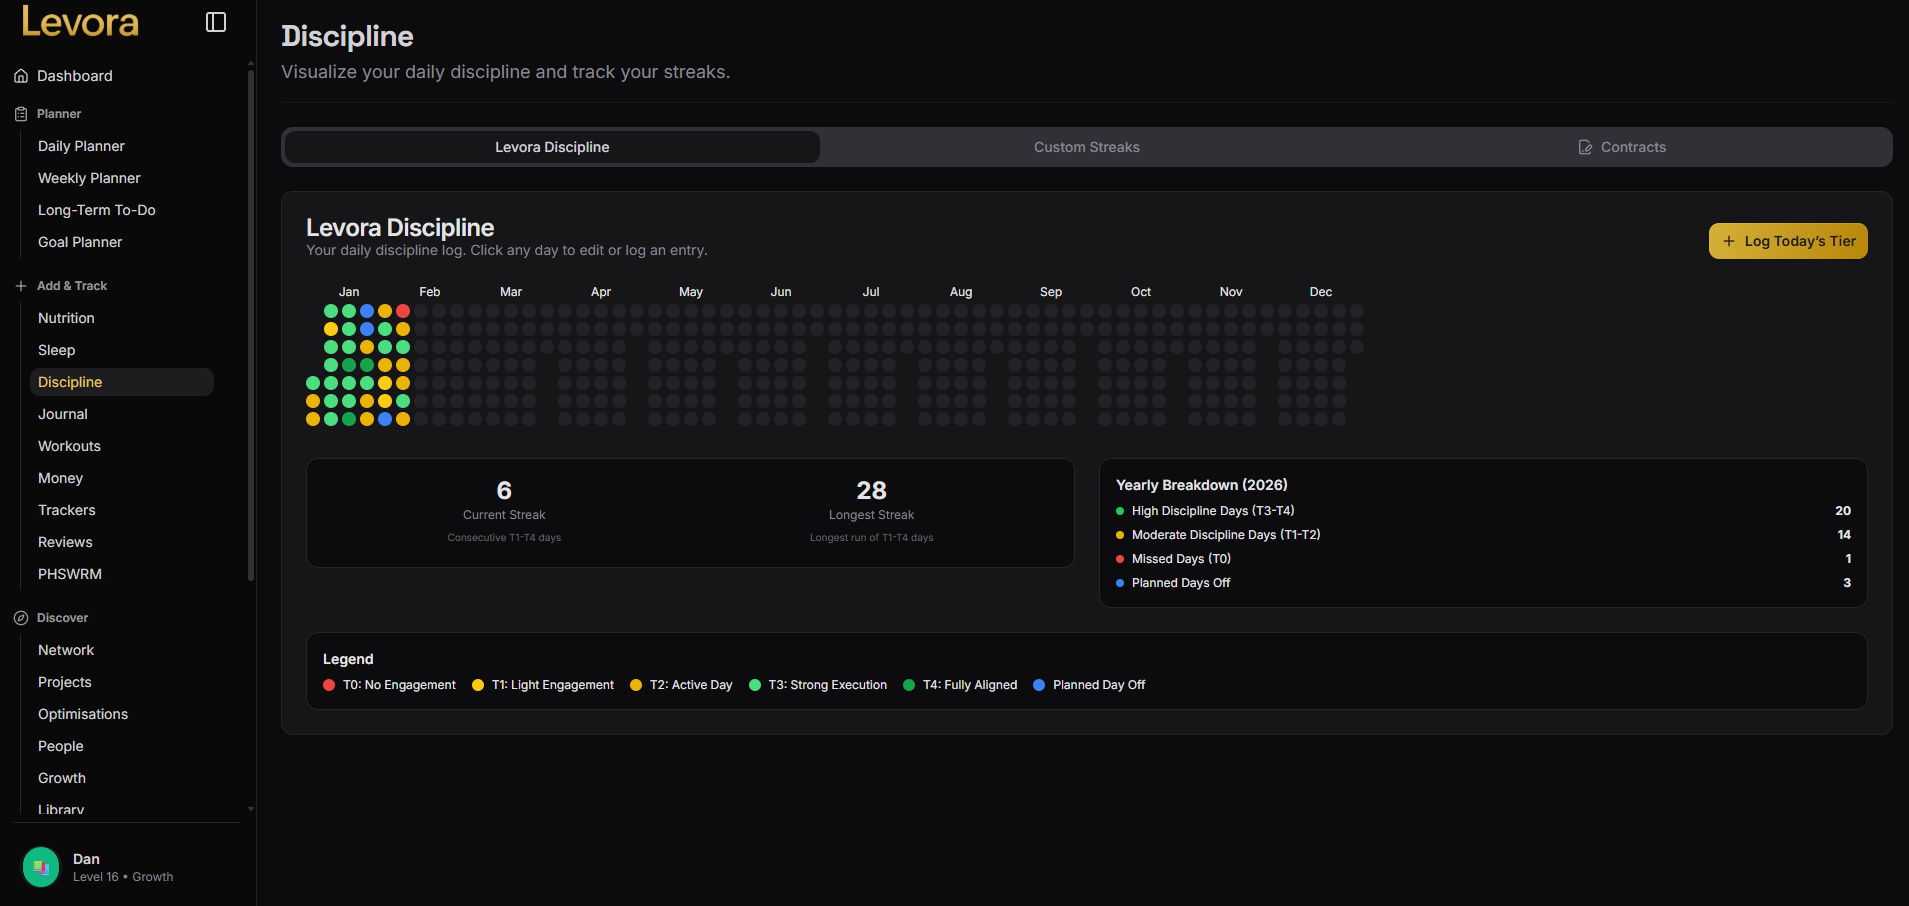Switch to the Contracts tab
The image size is (1909, 906).
(x=1634, y=146)
